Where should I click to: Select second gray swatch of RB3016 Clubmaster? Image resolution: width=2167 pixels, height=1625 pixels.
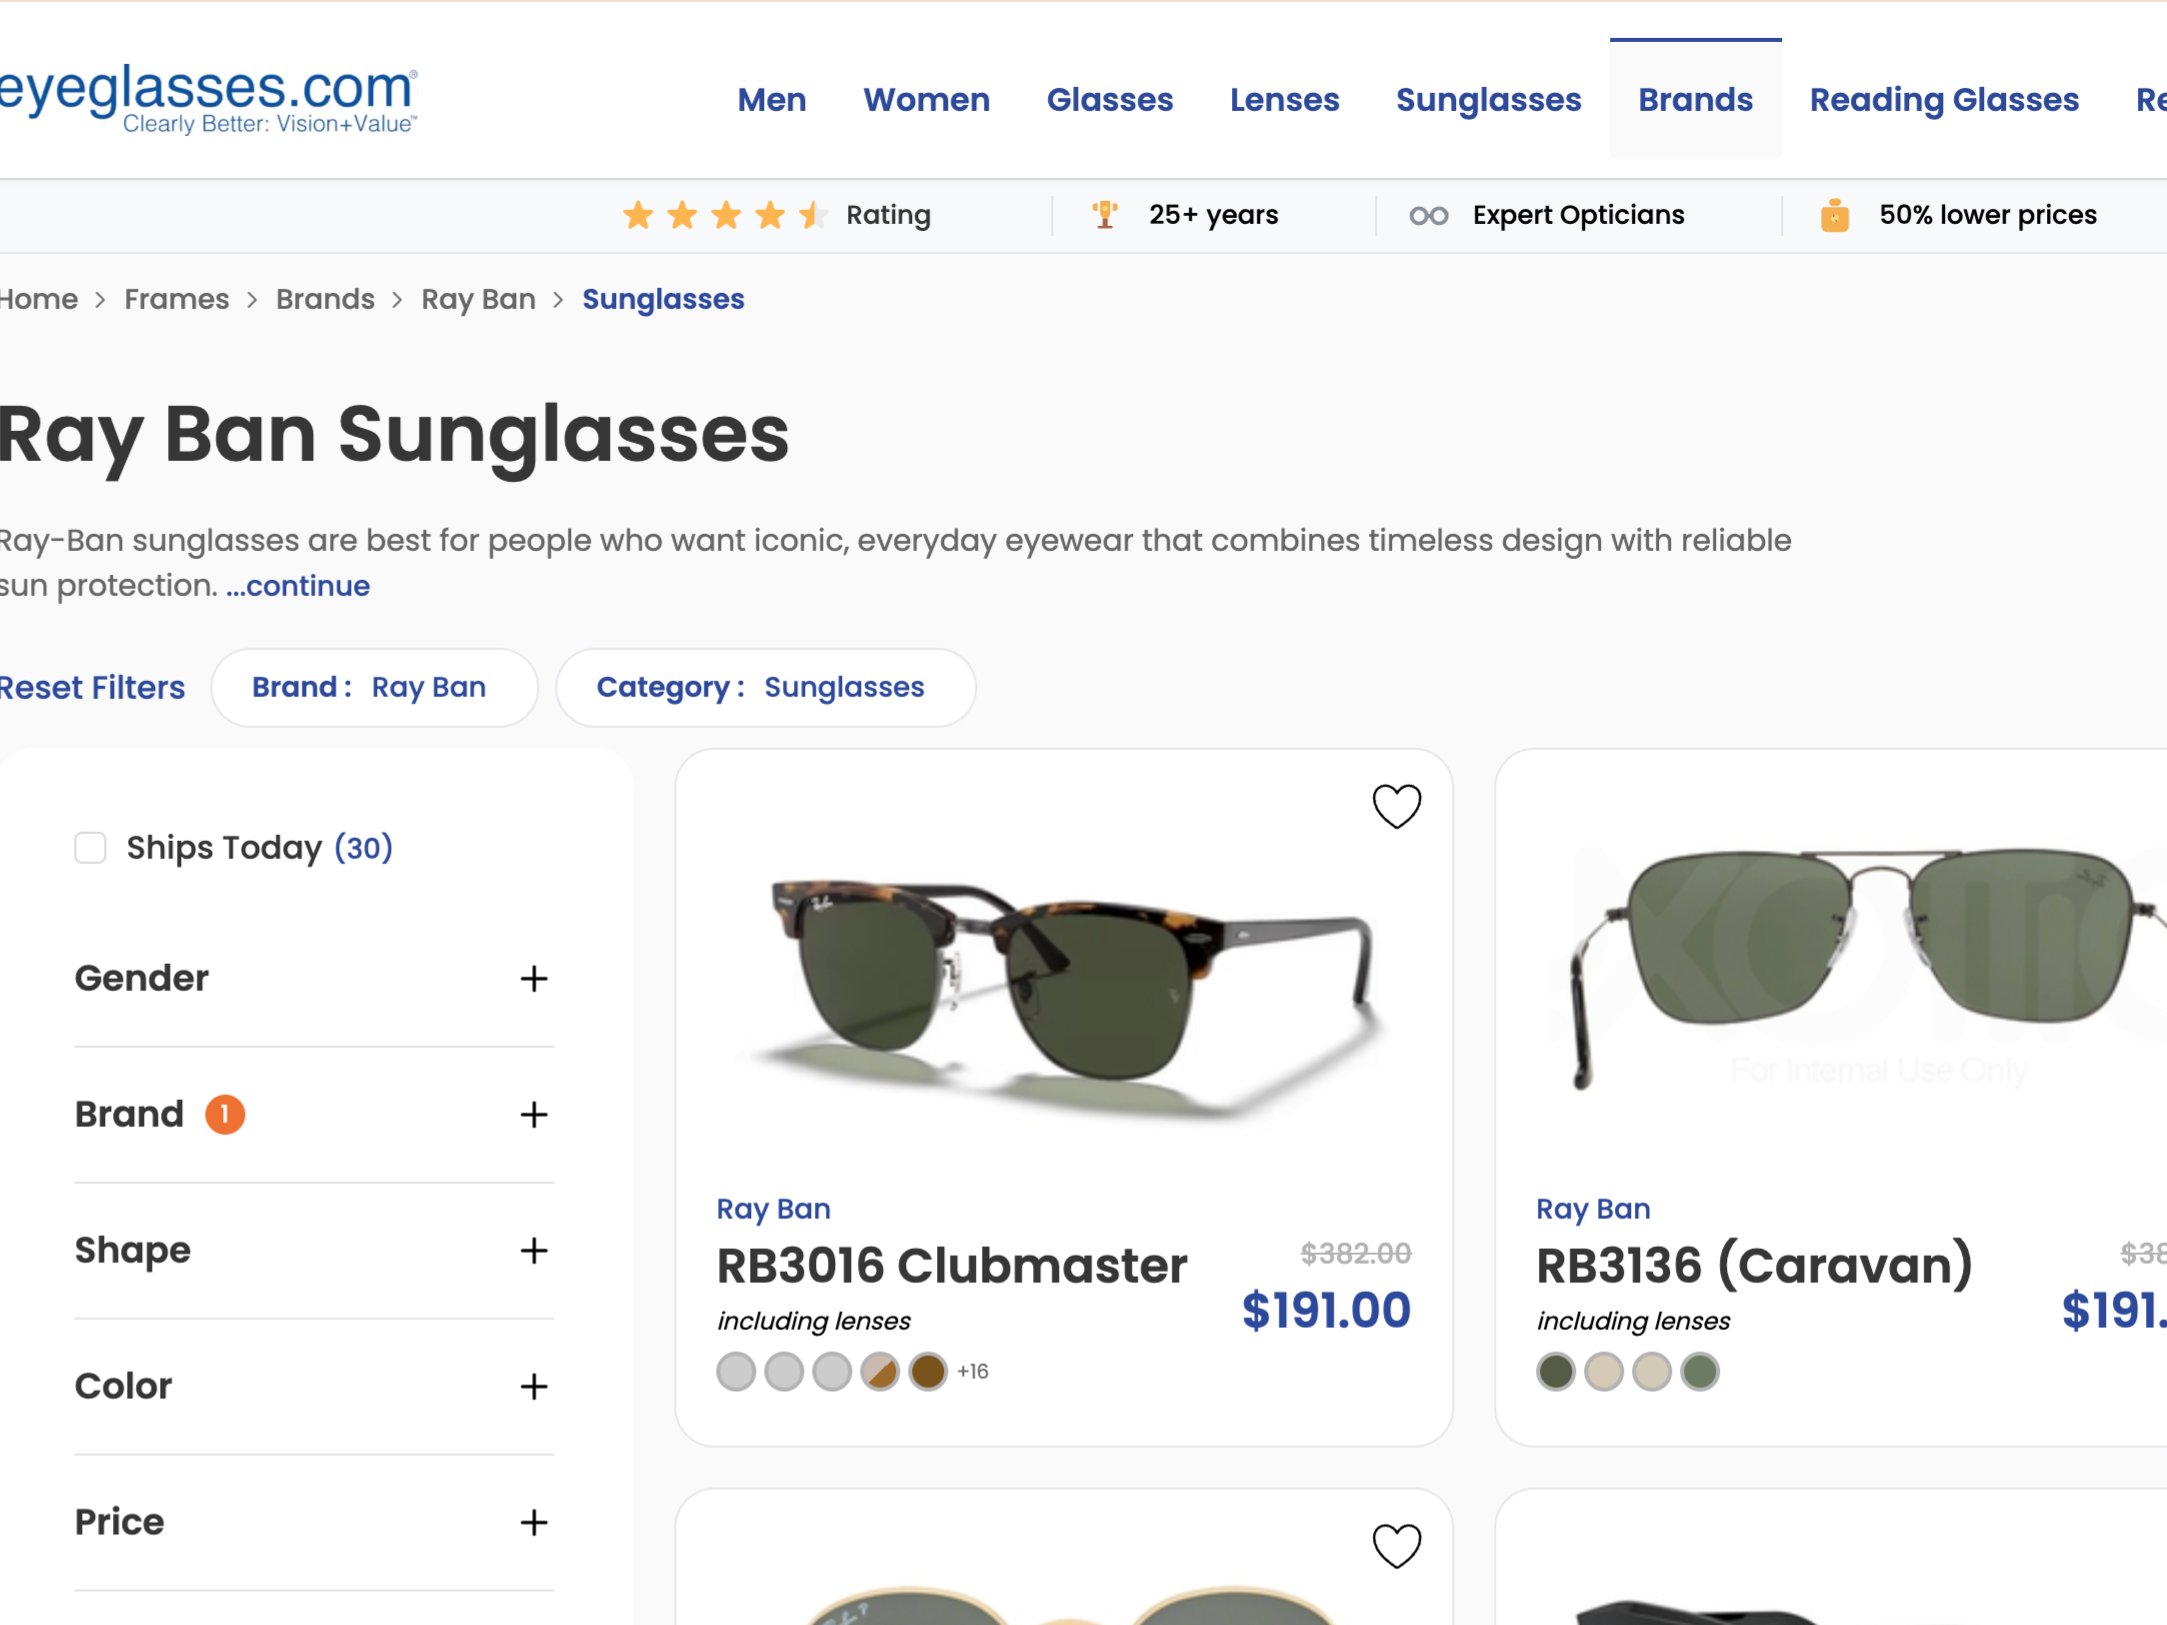pyautogui.click(x=784, y=1372)
